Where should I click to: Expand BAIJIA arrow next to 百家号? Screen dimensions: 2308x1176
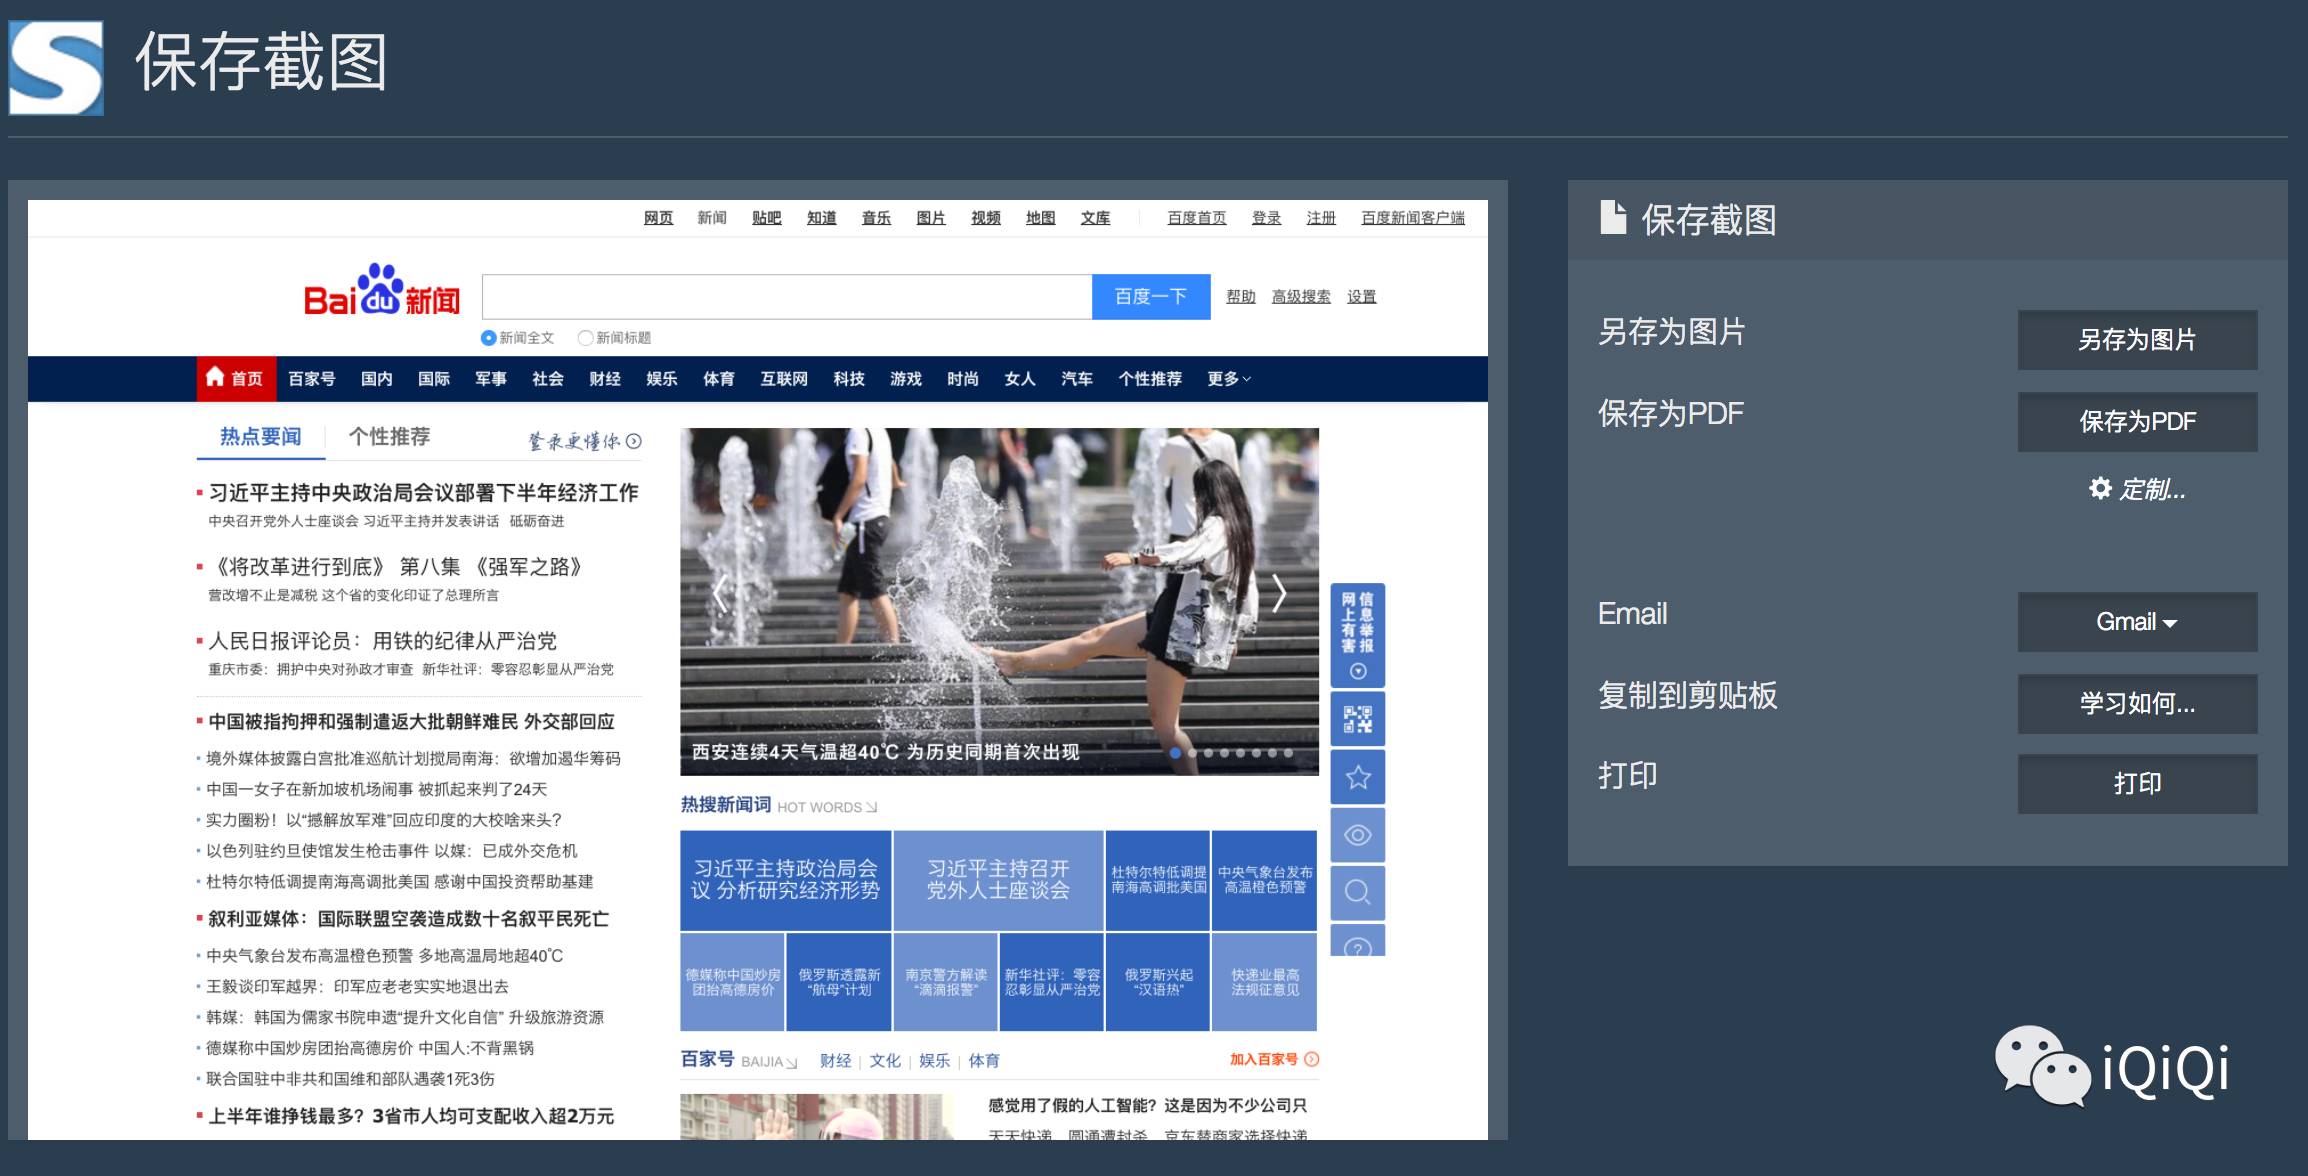tap(791, 1062)
